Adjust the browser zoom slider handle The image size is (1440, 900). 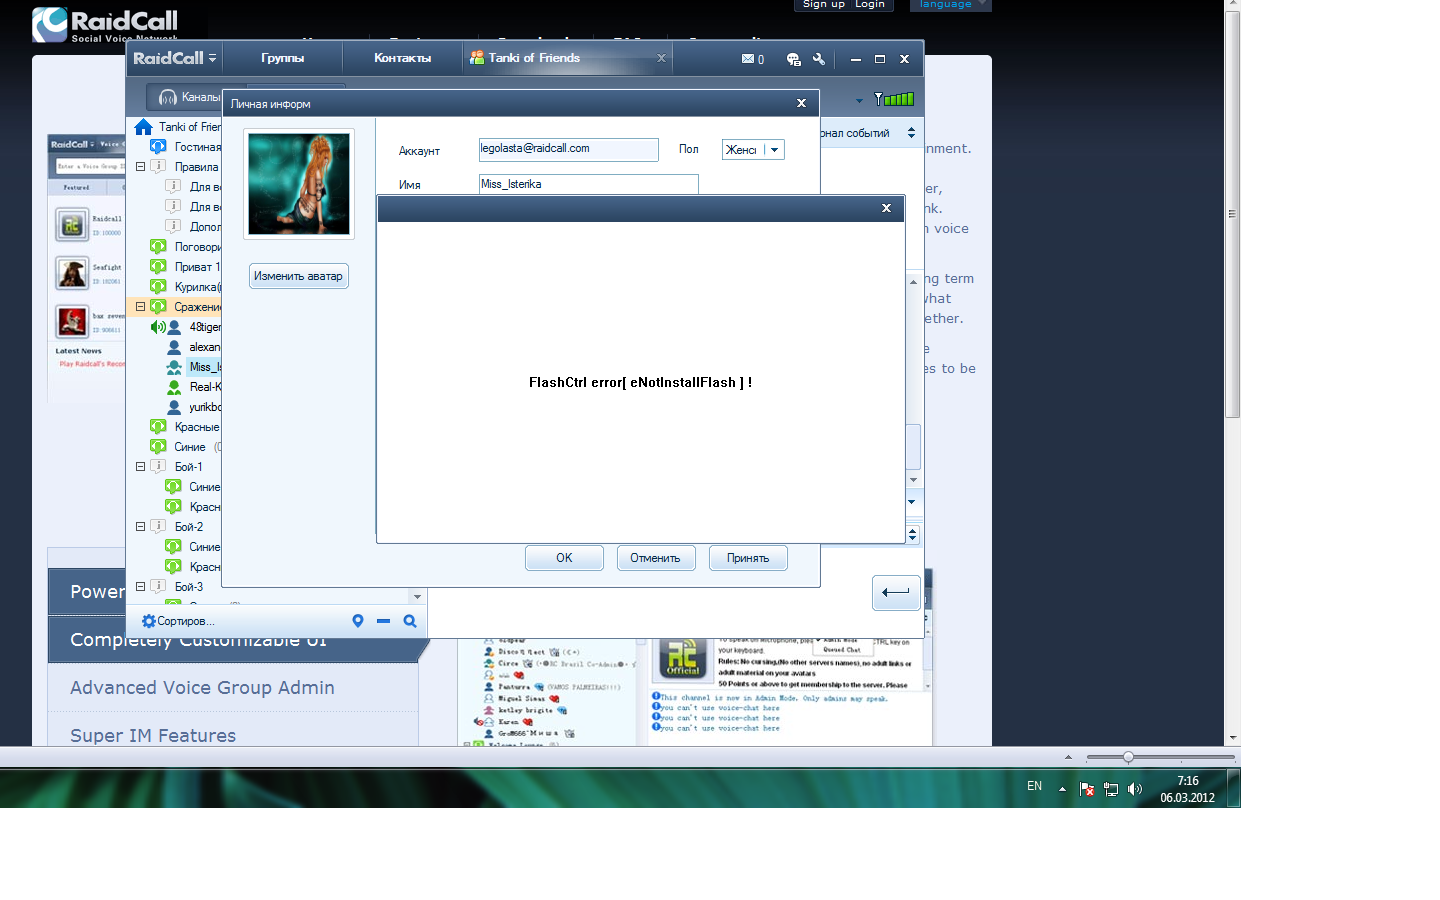click(x=1128, y=757)
